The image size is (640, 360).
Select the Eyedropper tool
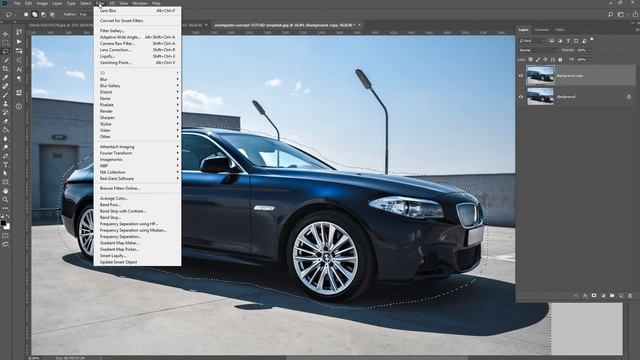5,78
